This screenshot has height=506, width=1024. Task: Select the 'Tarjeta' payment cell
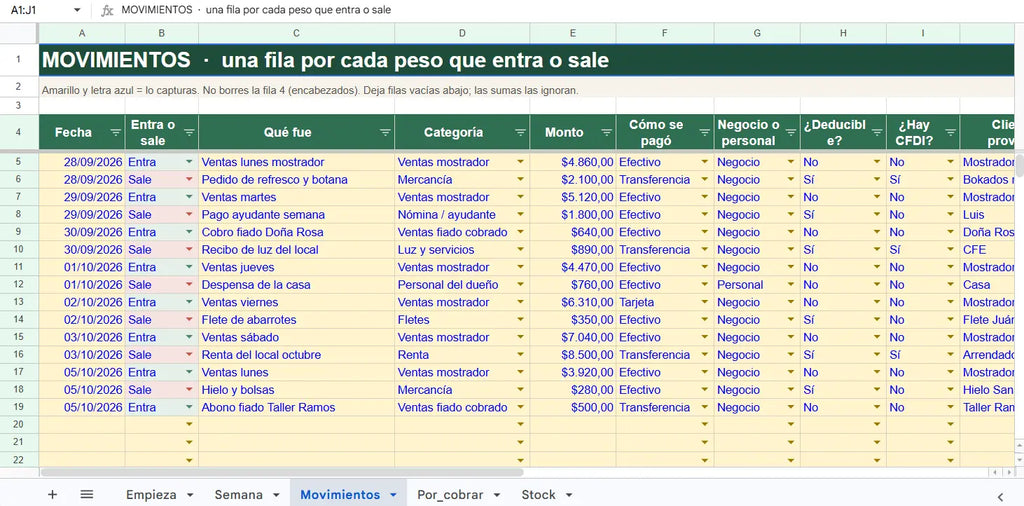click(665, 302)
